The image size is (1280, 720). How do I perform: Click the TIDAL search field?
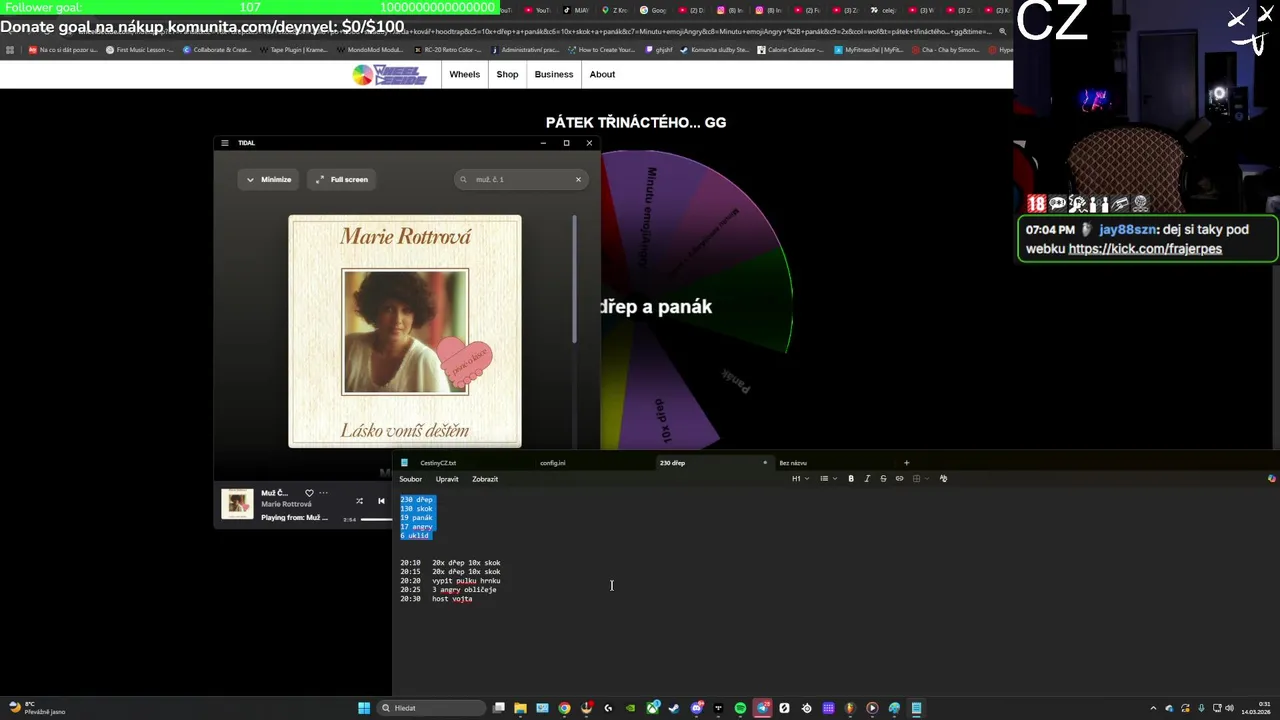[520, 179]
